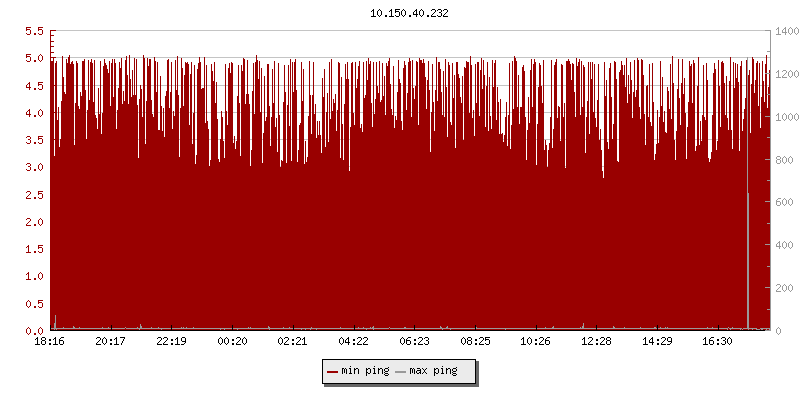Select the 200 value on right axis
This screenshot has width=800, height=400.
click(x=783, y=288)
